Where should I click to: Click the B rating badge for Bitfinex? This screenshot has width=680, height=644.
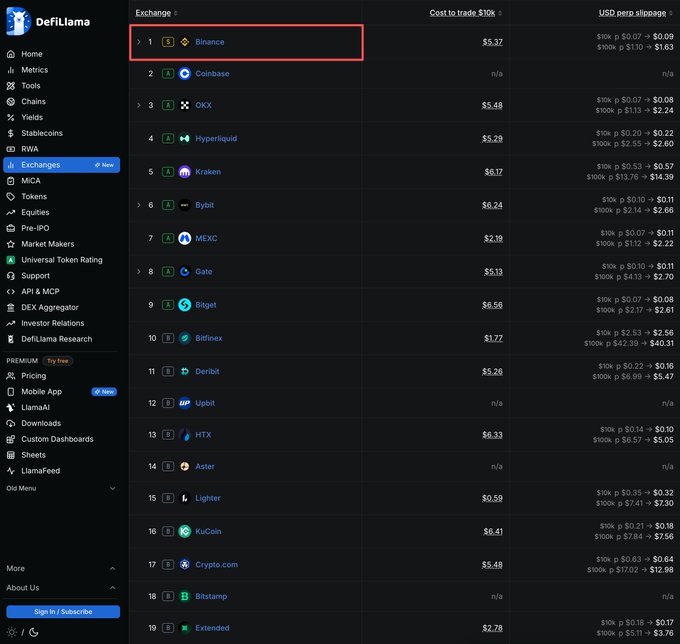pyautogui.click(x=168, y=338)
